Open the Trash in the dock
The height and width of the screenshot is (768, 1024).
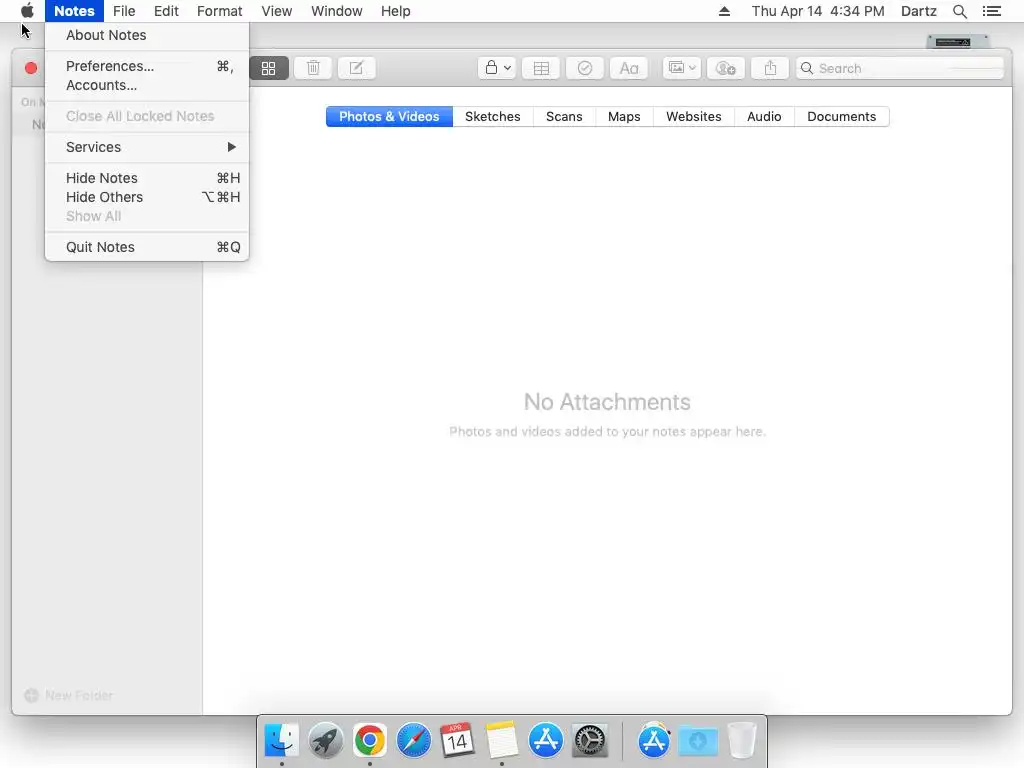point(741,741)
